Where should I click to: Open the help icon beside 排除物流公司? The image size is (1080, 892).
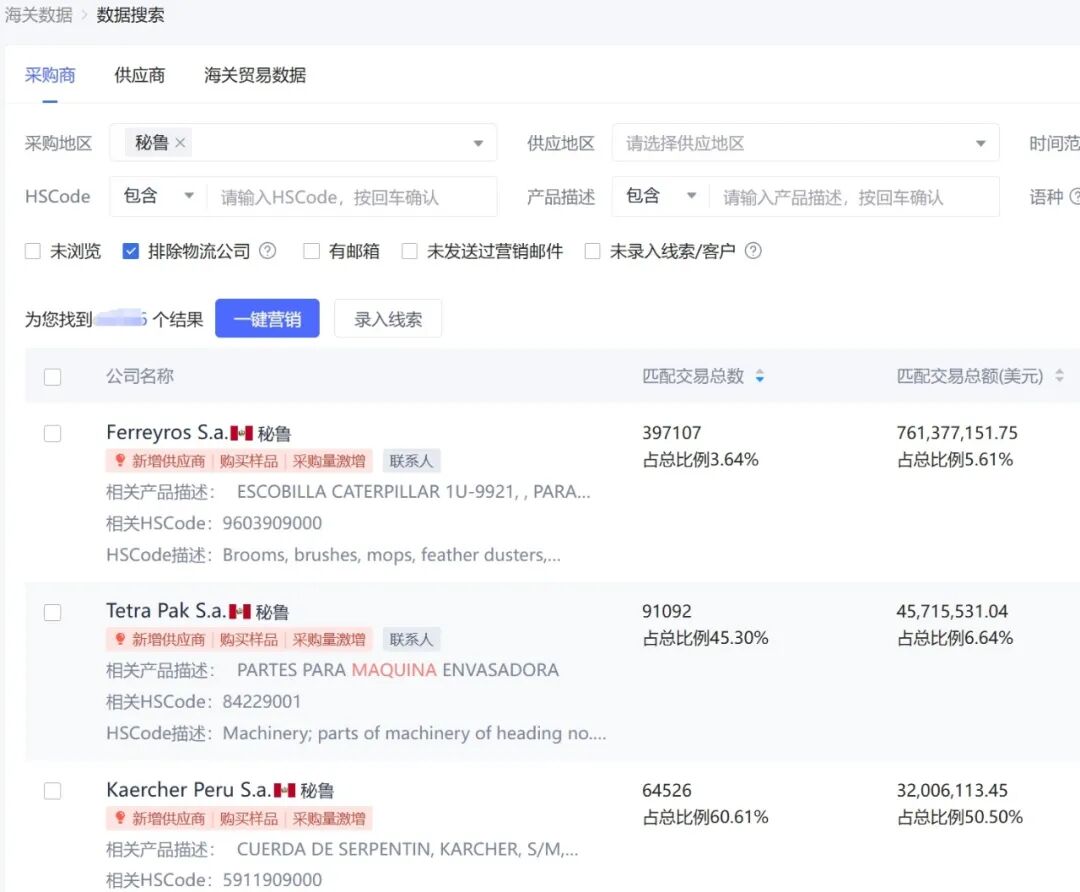tap(267, 251)
